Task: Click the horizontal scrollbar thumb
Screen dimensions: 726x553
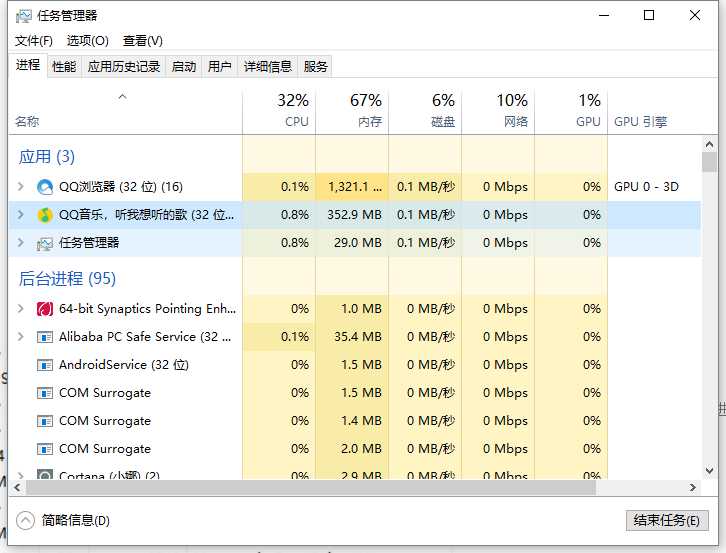Action: coord(311,487)
